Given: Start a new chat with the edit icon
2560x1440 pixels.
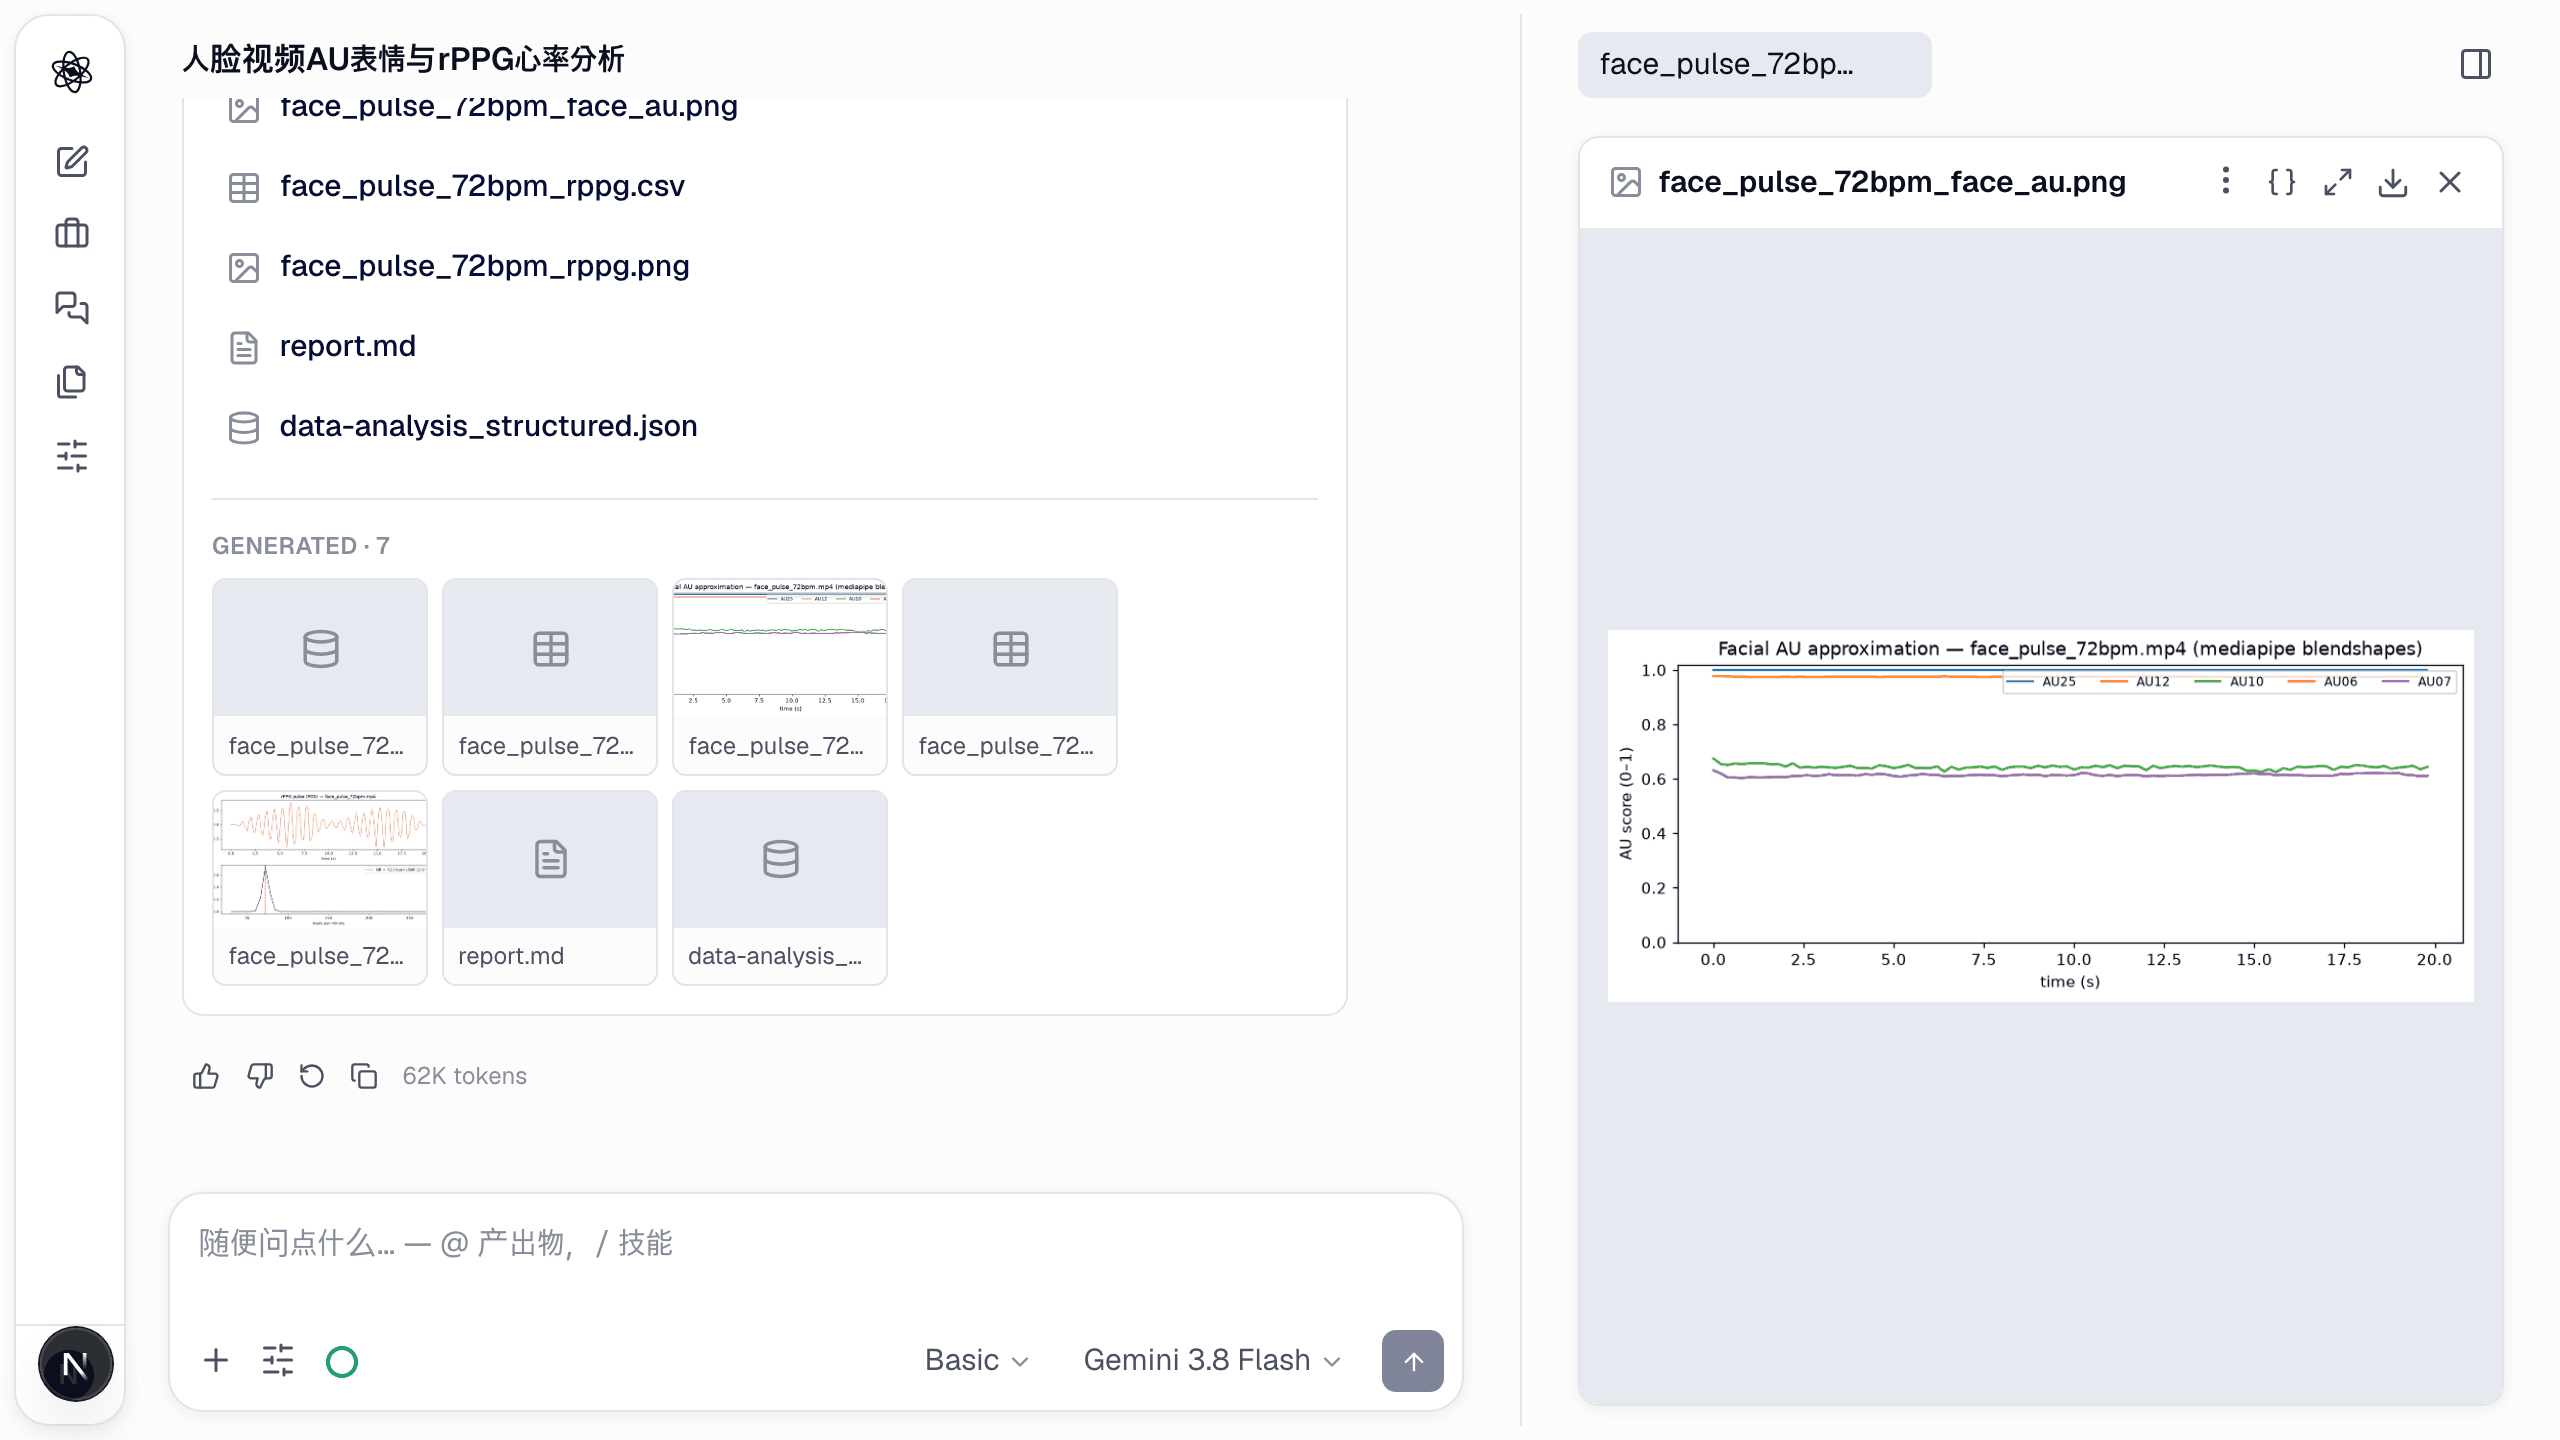Looking at the screenshot, I should (x=72, y=161).
